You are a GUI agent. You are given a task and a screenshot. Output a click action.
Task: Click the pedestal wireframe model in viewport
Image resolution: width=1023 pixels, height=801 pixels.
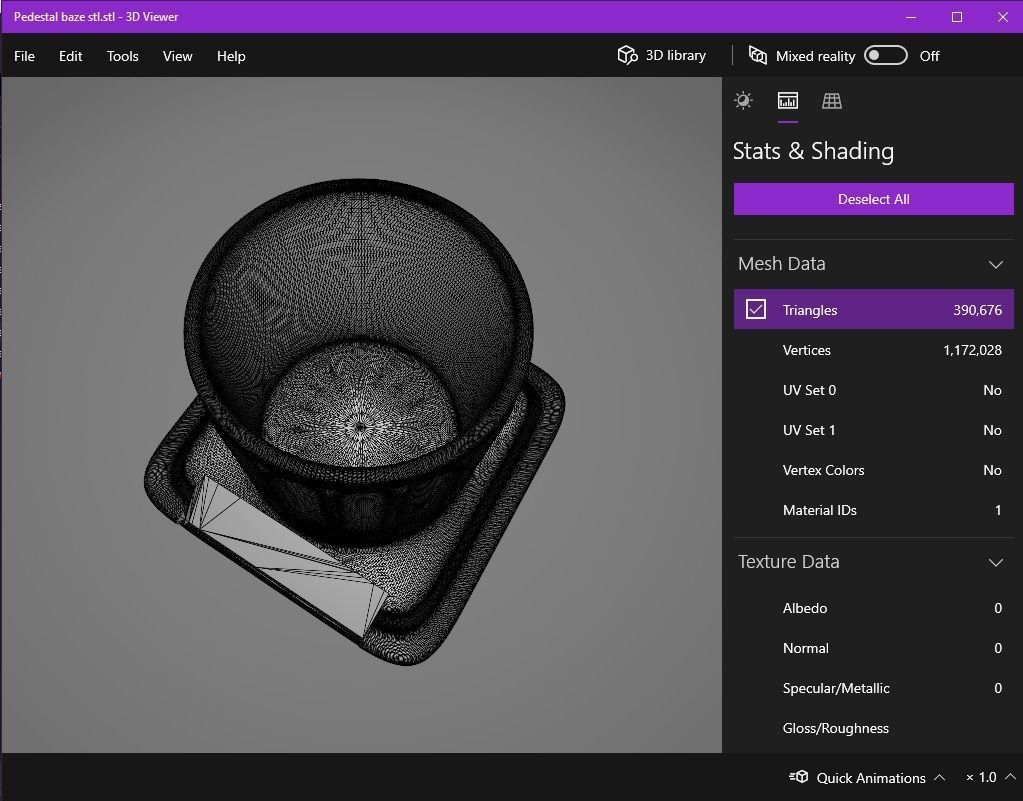(354, 421)
